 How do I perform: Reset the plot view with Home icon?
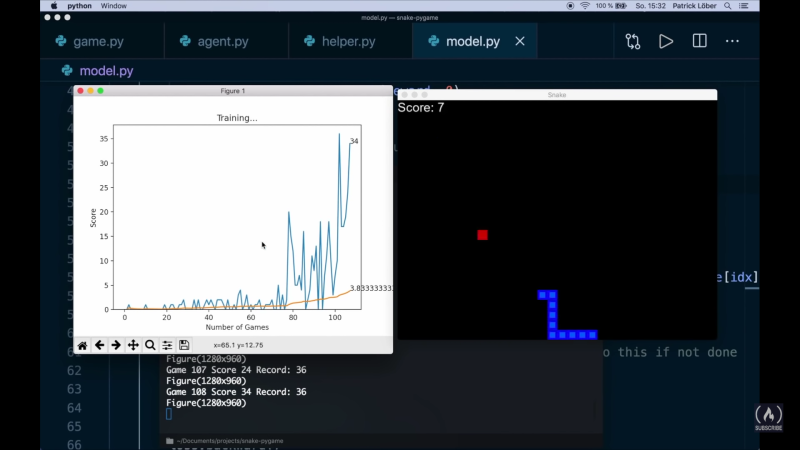82,345
